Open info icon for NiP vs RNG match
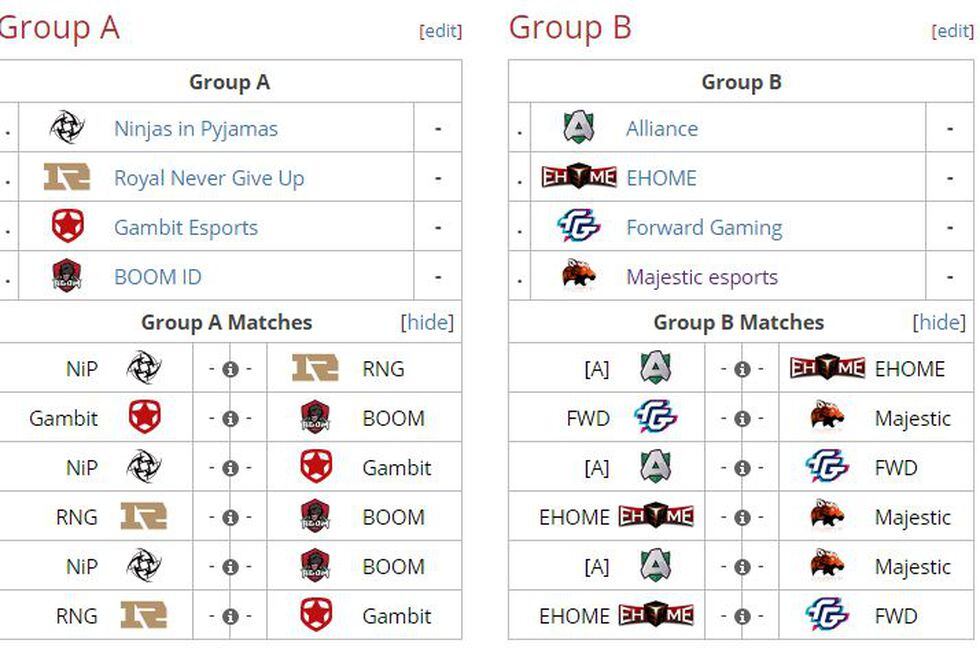980x651 pixels. [x=230, y=369]
